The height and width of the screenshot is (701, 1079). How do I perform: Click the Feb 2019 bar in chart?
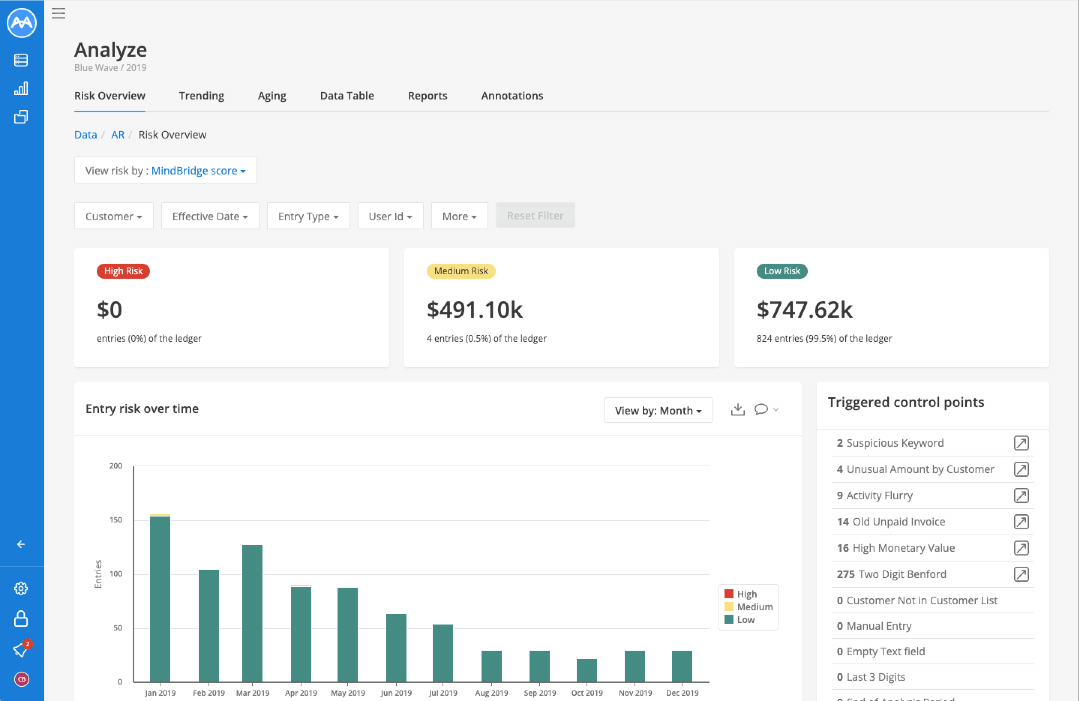click(209, 626)
